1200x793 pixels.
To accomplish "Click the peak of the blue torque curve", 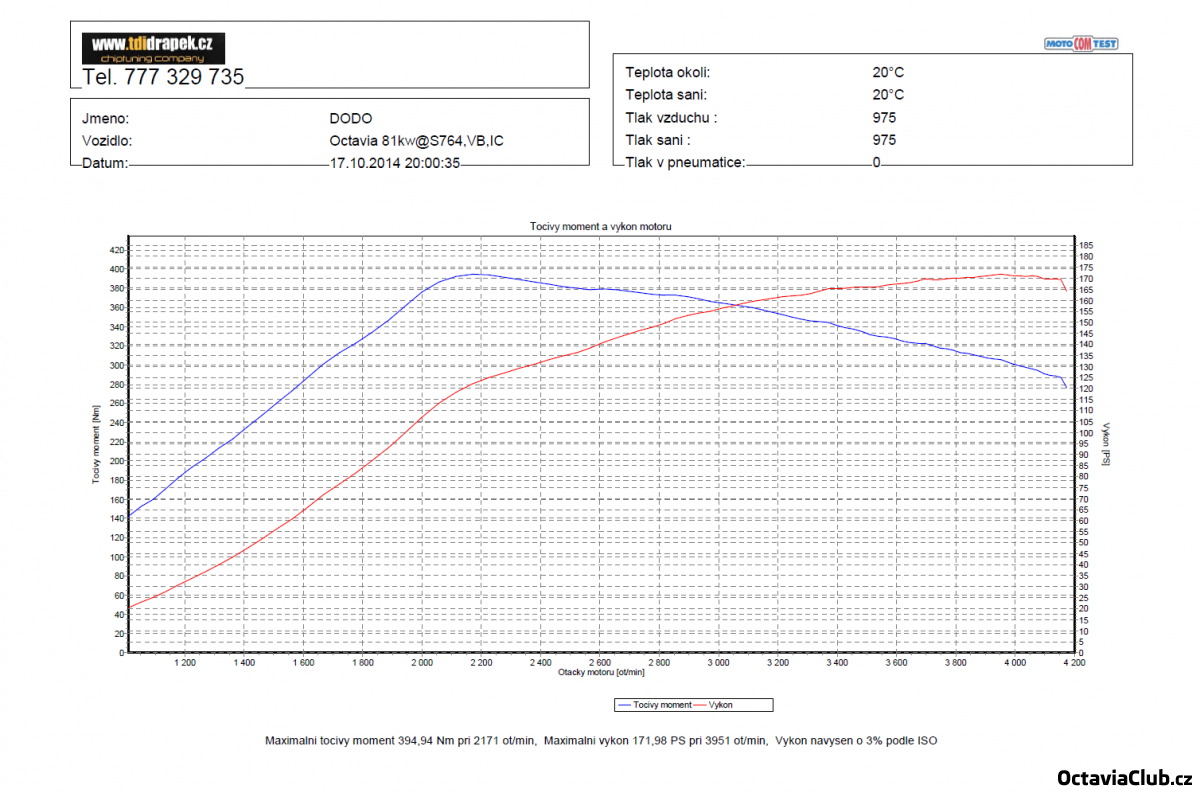I will point(478,274).
